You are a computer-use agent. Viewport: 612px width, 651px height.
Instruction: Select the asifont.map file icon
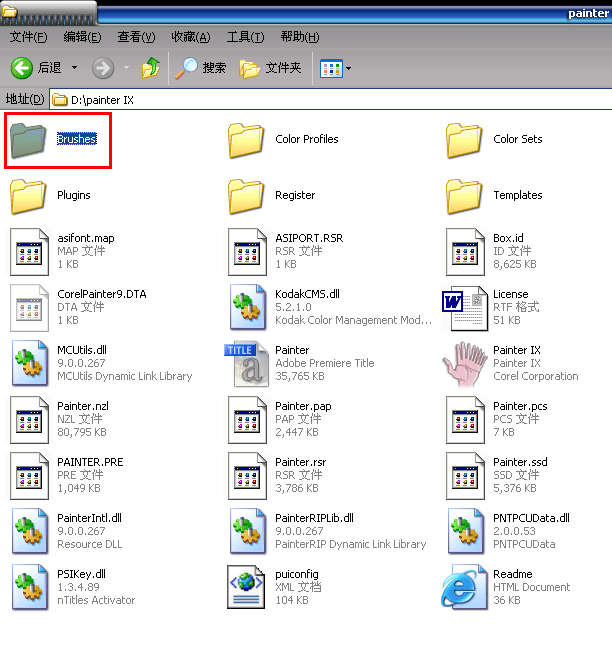point(29,252)
